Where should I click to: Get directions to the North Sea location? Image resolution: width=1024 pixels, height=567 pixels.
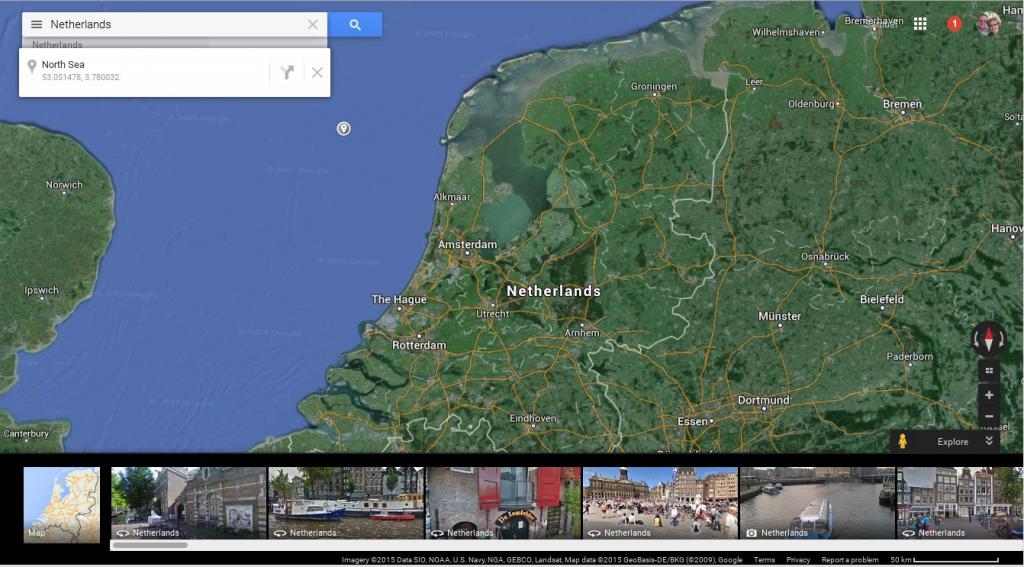[287, 72]
